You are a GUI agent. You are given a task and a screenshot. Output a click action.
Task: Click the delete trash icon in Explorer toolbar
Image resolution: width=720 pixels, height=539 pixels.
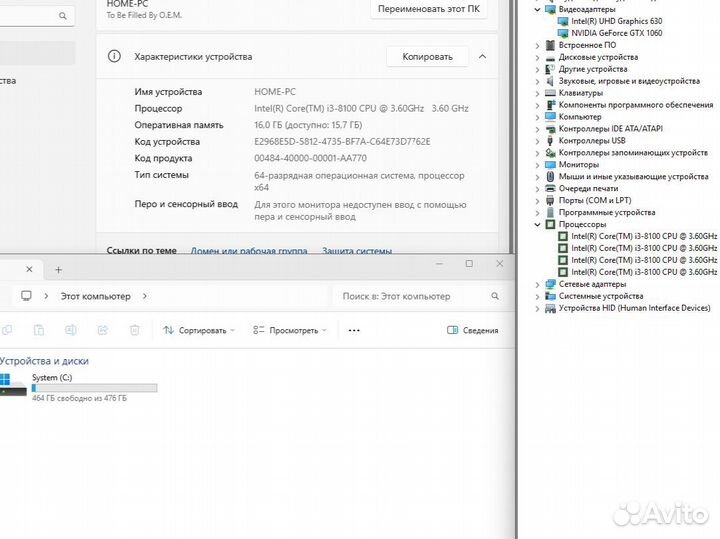coord(134,330)
